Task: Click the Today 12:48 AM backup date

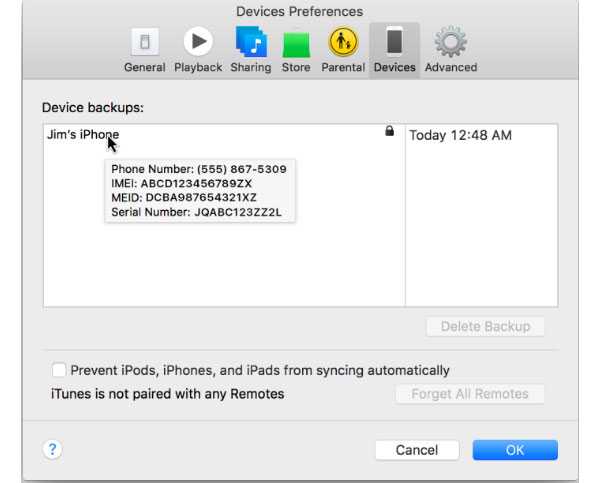Action: tap(460, 135)
